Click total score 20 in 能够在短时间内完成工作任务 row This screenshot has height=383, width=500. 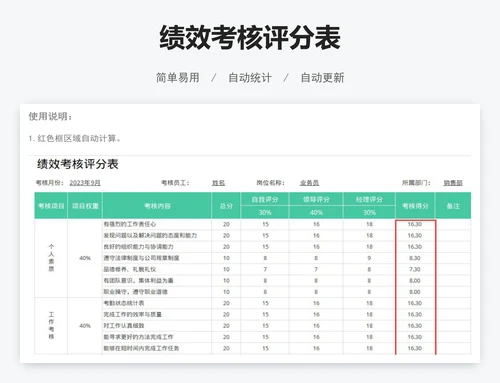click(x=226, y=348)
